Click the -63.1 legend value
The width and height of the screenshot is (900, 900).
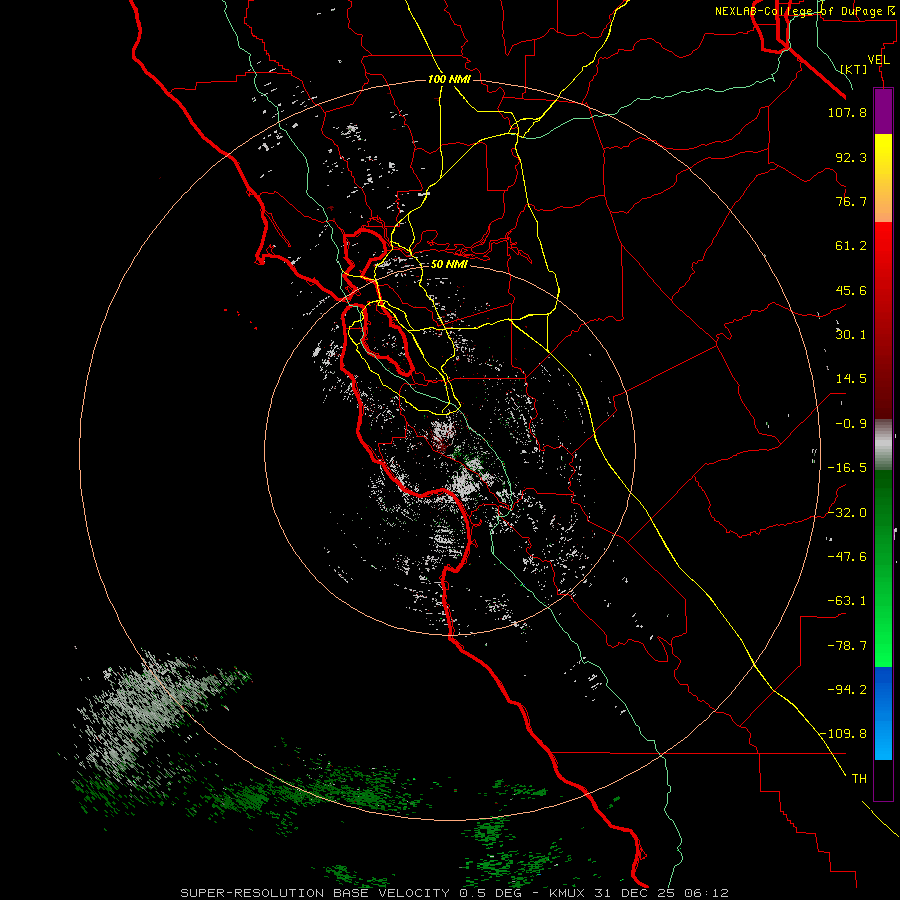847,601
